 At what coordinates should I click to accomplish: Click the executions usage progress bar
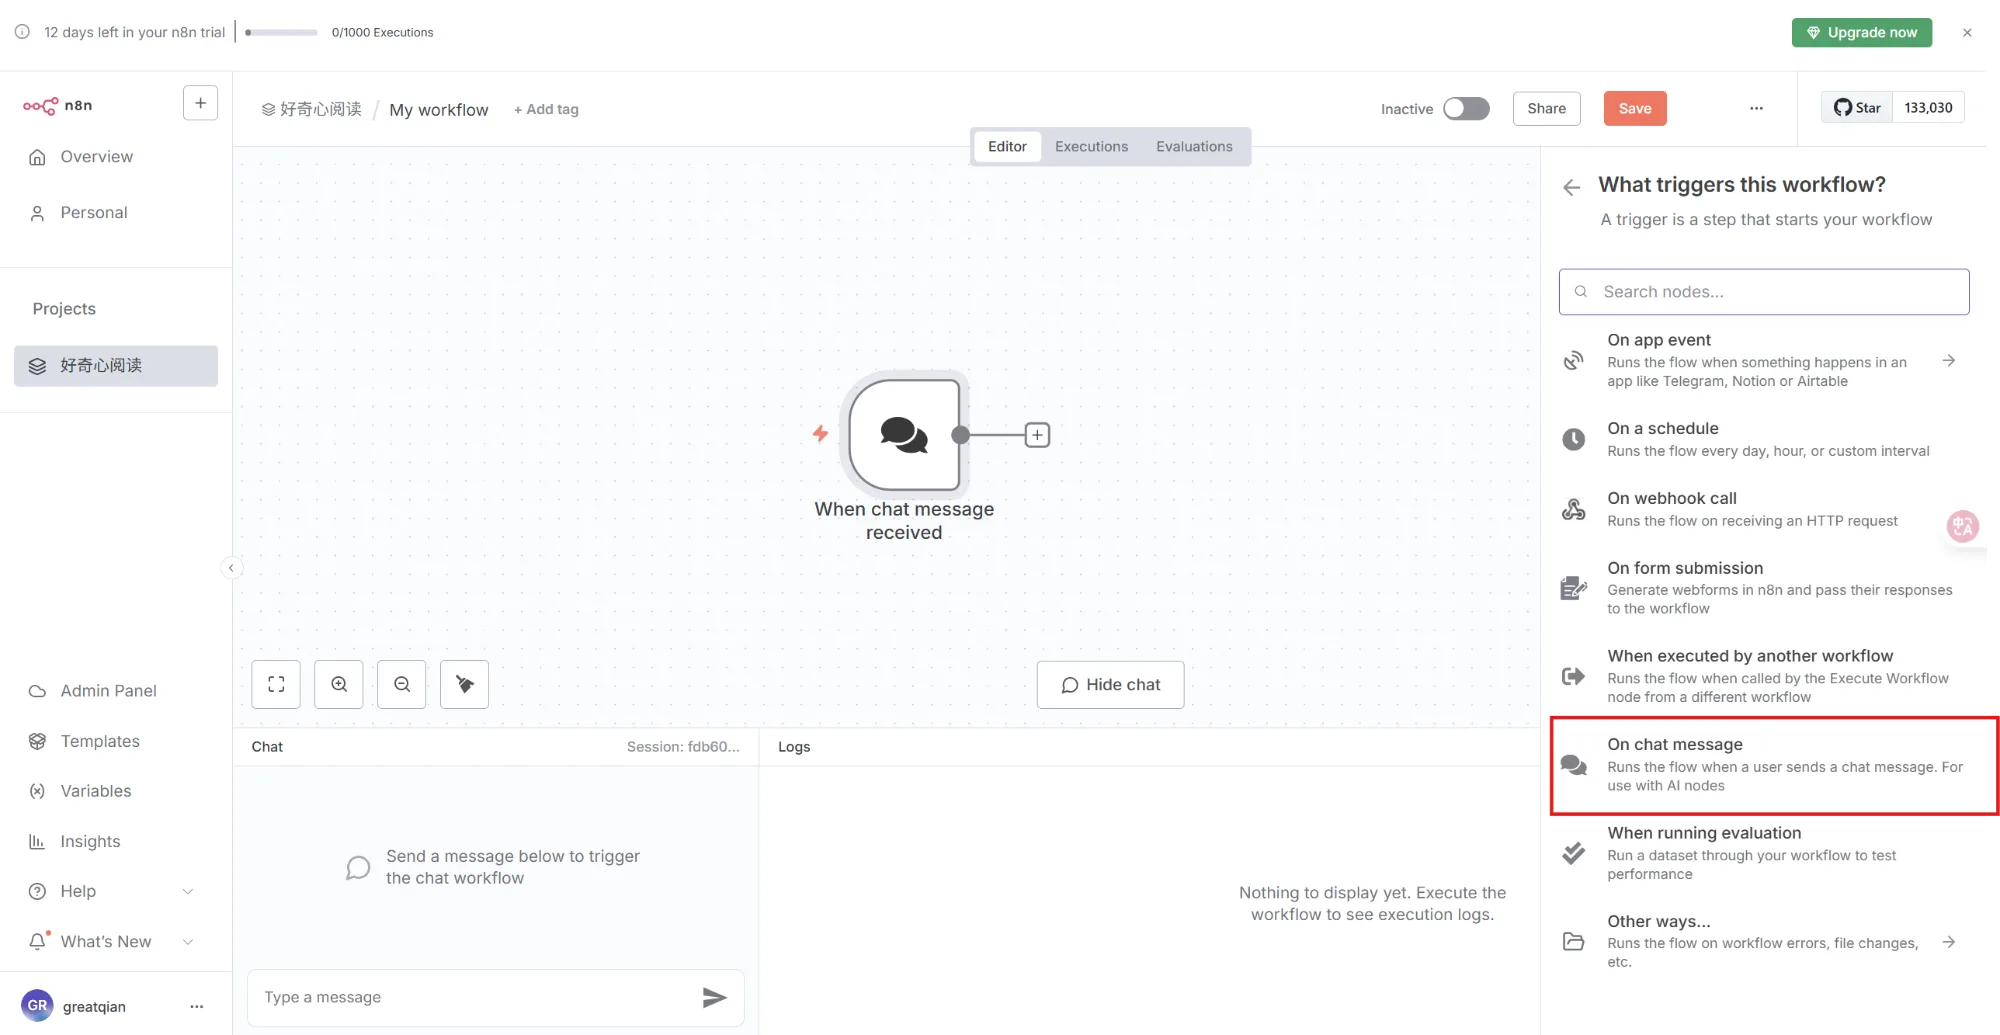[281, 32]
